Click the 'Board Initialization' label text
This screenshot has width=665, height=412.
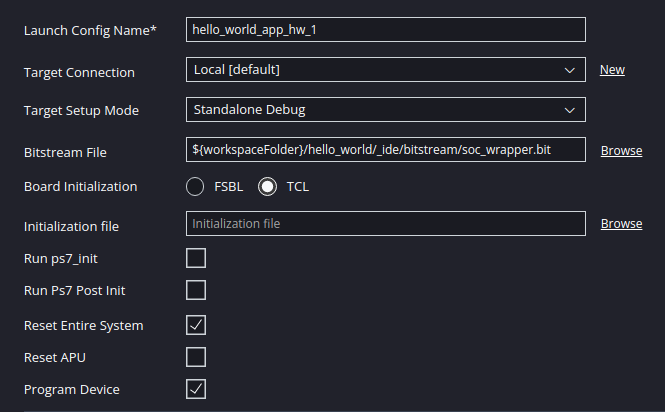tap(80, 187)
